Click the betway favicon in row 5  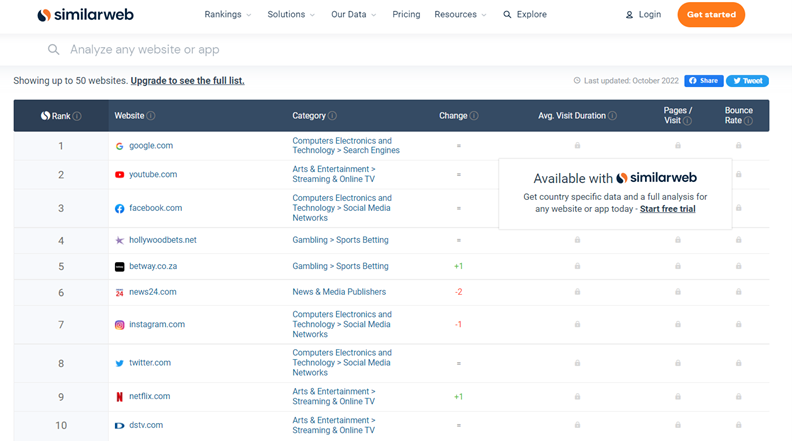click(119, 267)
